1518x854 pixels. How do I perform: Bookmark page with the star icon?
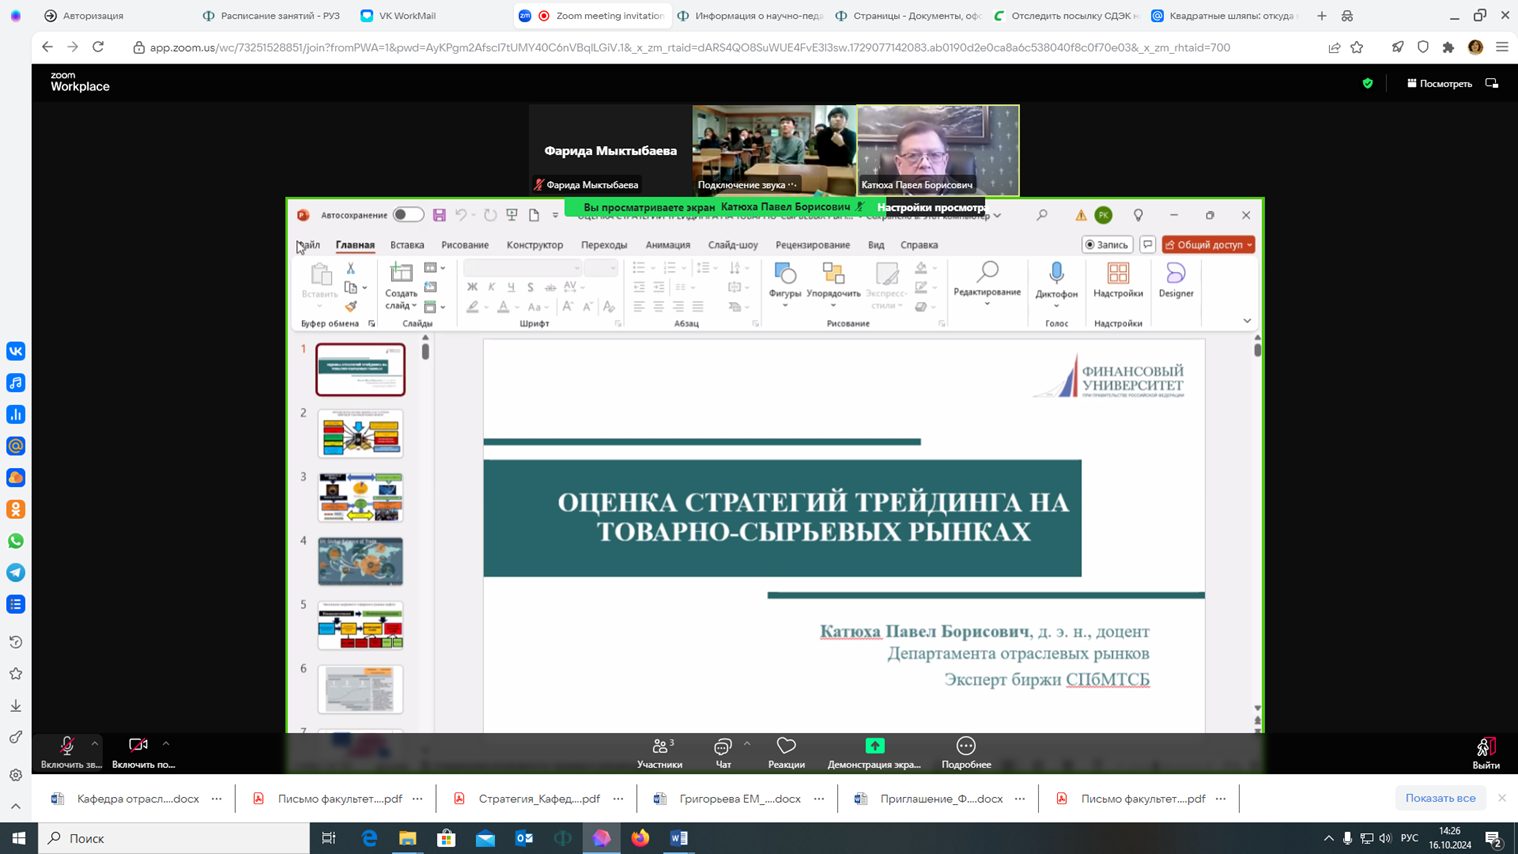tap(1357, 47)
